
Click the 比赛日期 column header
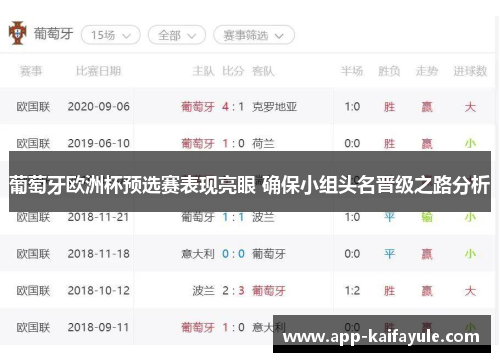point(98,71)
